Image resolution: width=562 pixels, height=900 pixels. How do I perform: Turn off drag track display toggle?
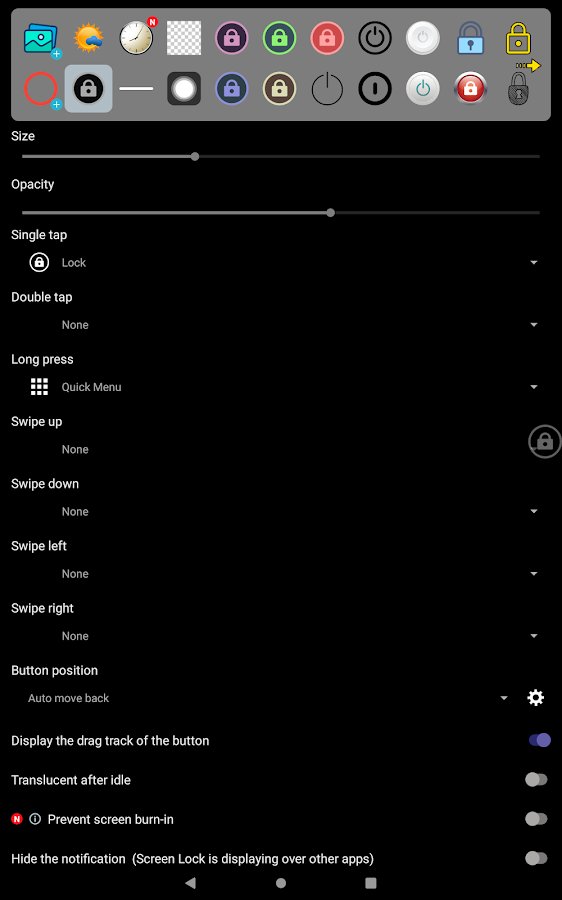point(539,740)
